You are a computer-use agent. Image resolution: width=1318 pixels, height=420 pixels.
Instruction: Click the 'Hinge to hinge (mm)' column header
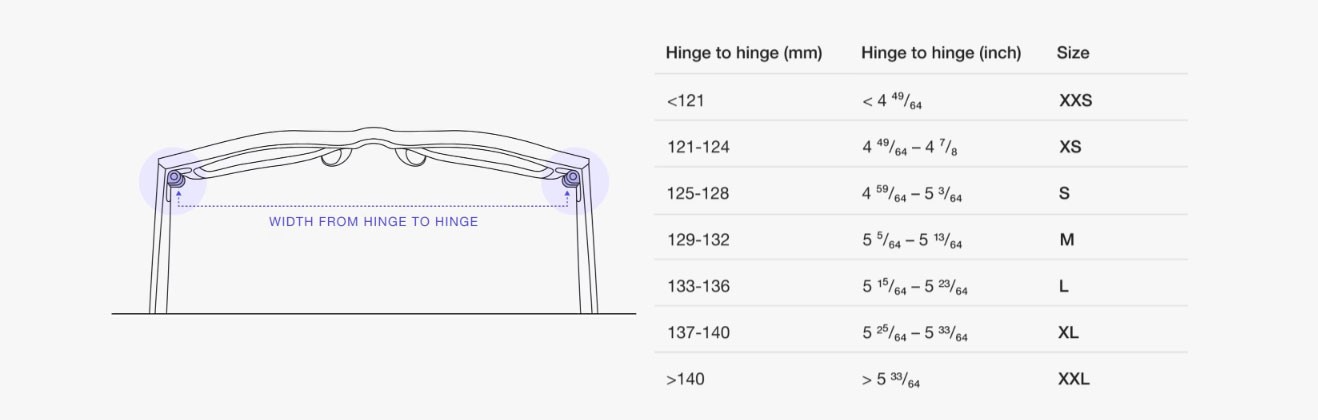click(x=743, y=53)
